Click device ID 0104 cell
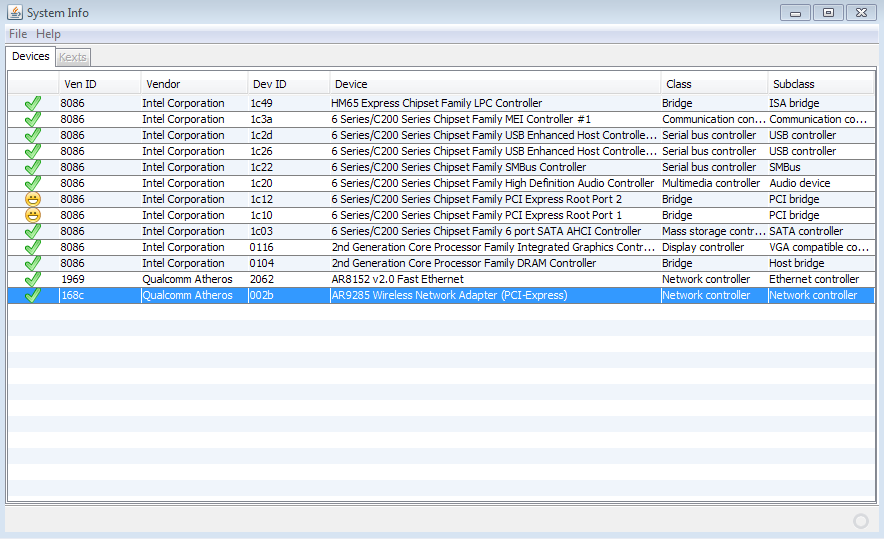Image resolution: width=884 pixels, height=539 pixels. pyautogui.click(x=289, y=263)
